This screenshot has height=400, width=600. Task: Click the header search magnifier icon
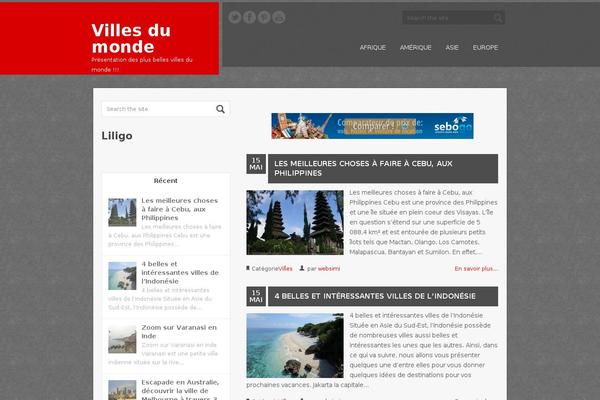tap(498, 18)
